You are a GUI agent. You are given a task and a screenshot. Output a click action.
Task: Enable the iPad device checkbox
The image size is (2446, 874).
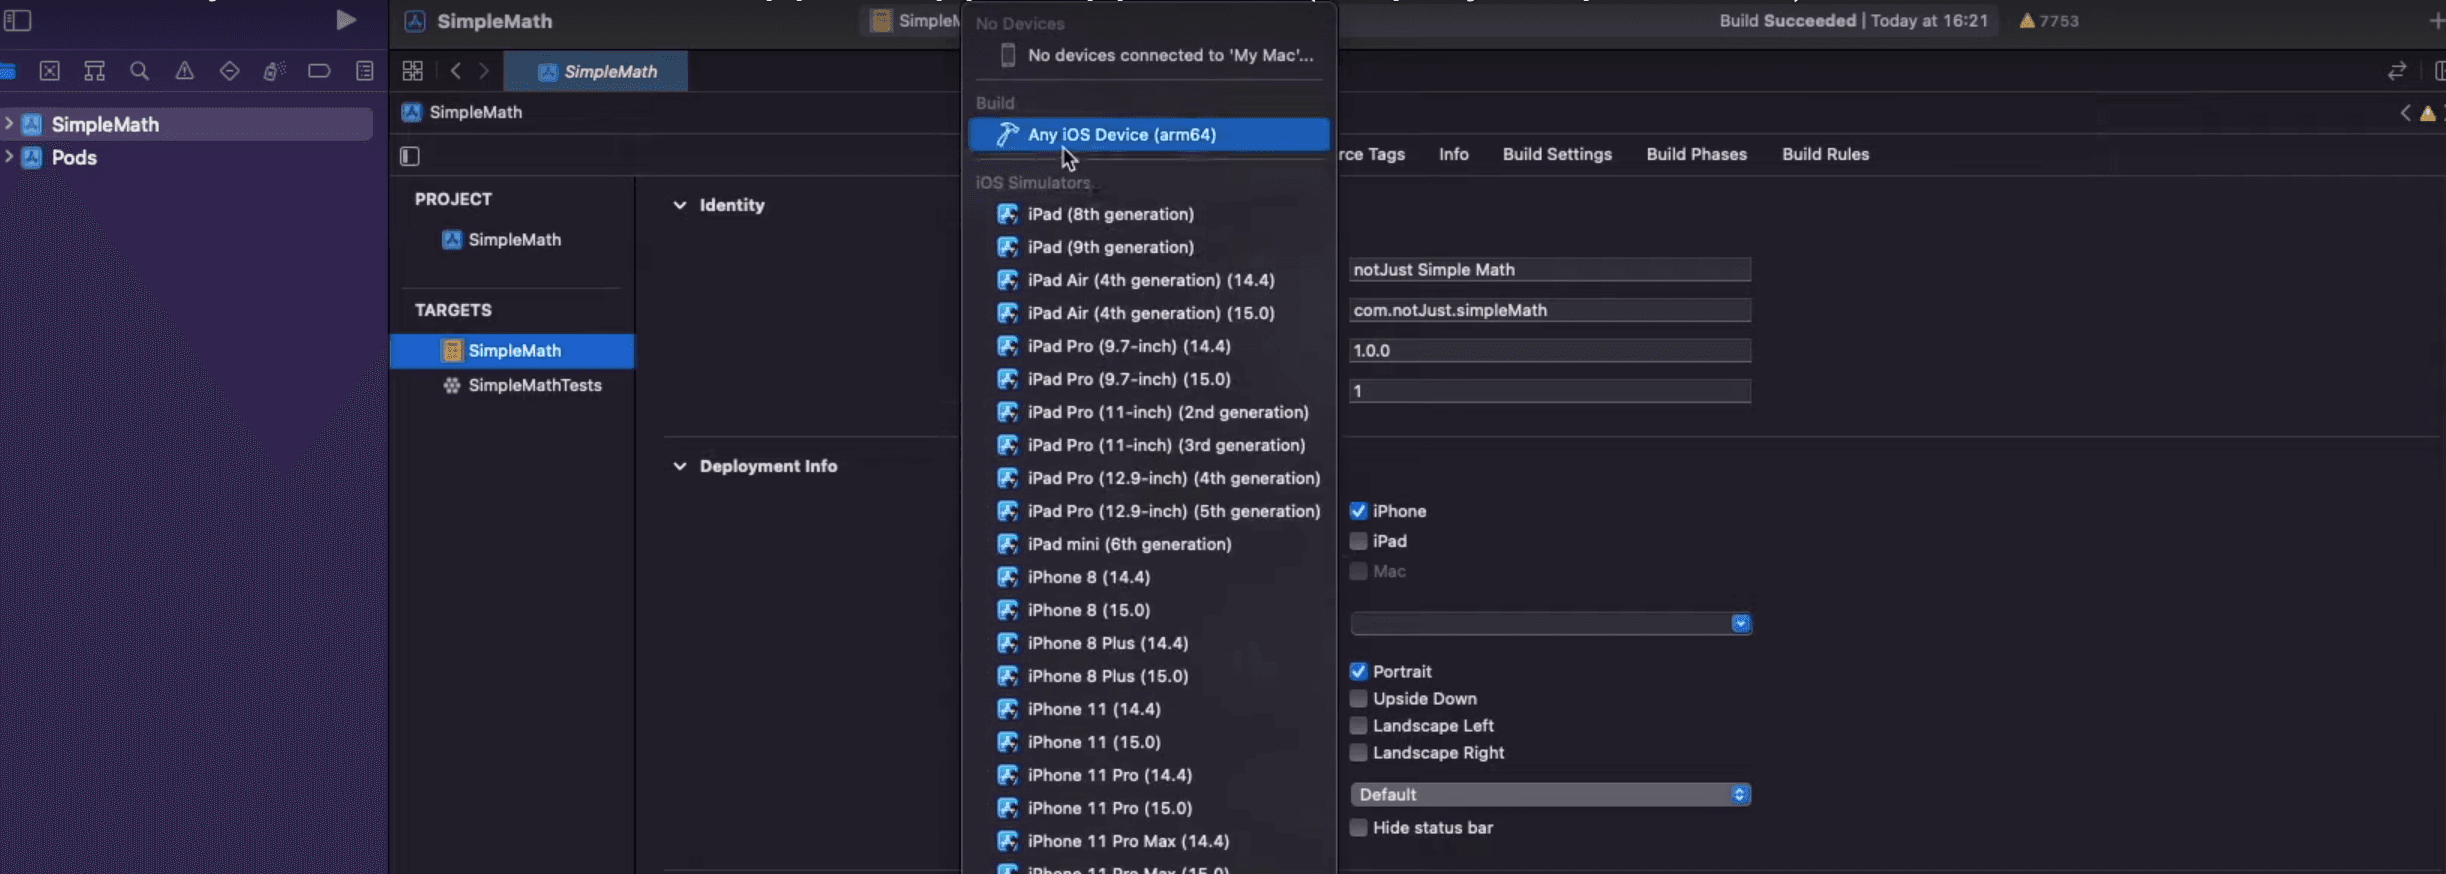click(1358, 541)
